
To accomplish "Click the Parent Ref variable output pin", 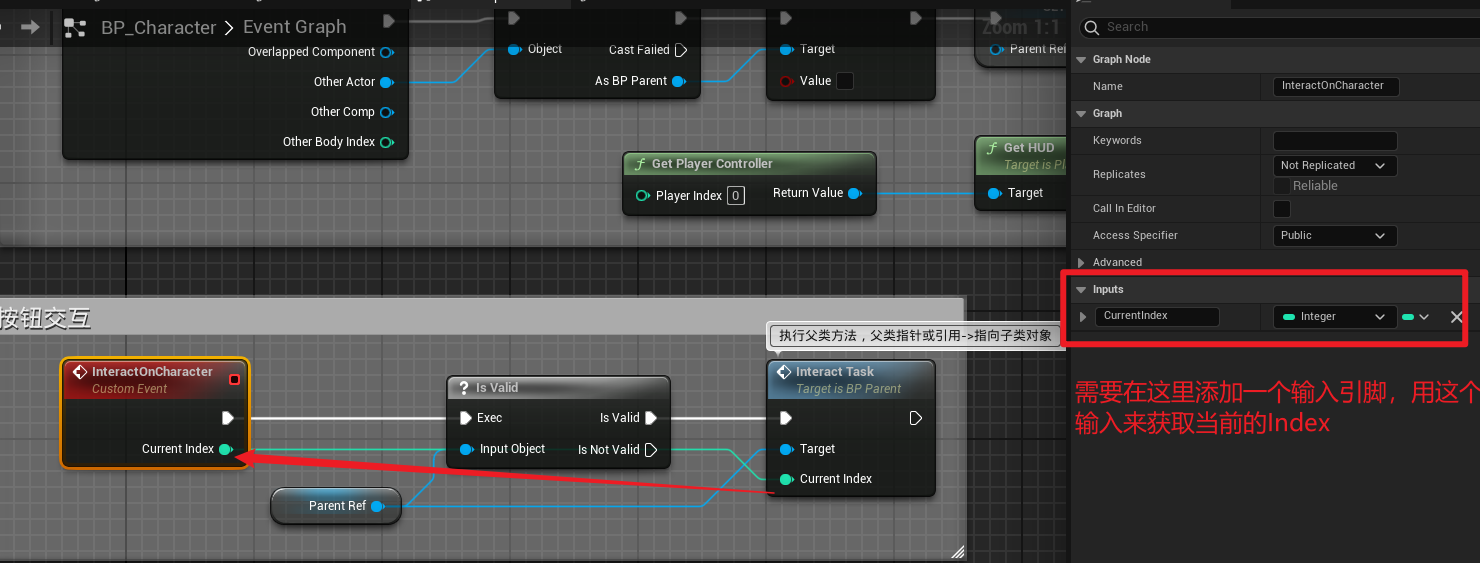I will (x=377, y=506).
